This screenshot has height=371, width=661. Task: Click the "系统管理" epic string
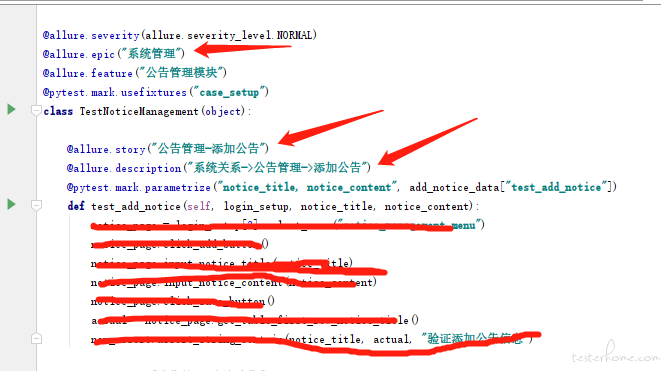pyautogui.click(x=152, y=54)
